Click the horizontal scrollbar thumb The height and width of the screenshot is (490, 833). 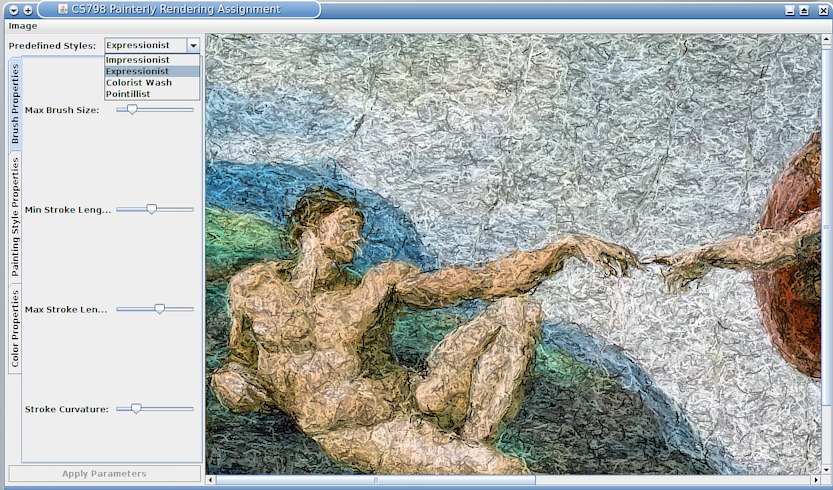[376, 480]
